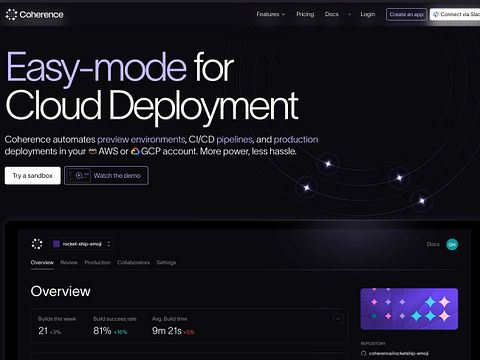The image size is (480, 360).
Task: Go to the Pricing page
Action: point(305,14)
